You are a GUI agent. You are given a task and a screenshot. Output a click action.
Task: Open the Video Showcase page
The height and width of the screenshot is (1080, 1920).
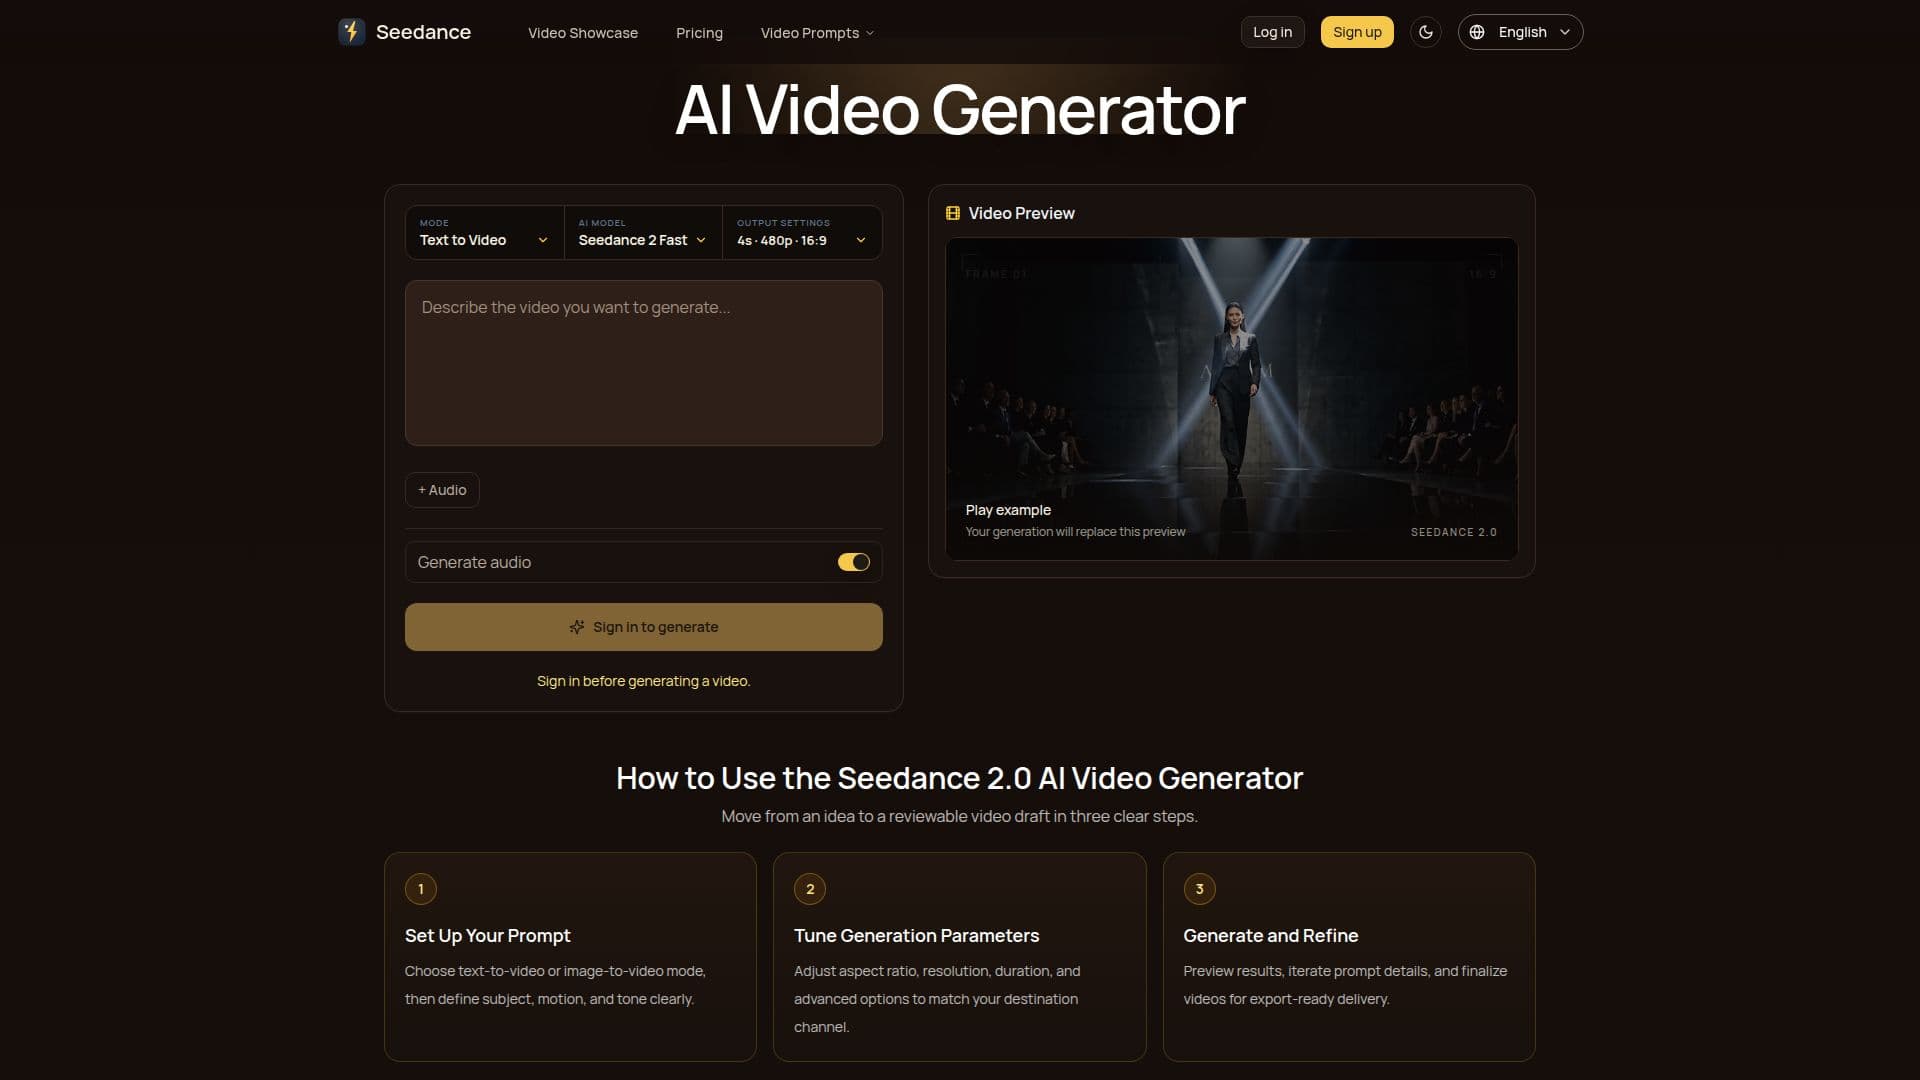[583, 33]
